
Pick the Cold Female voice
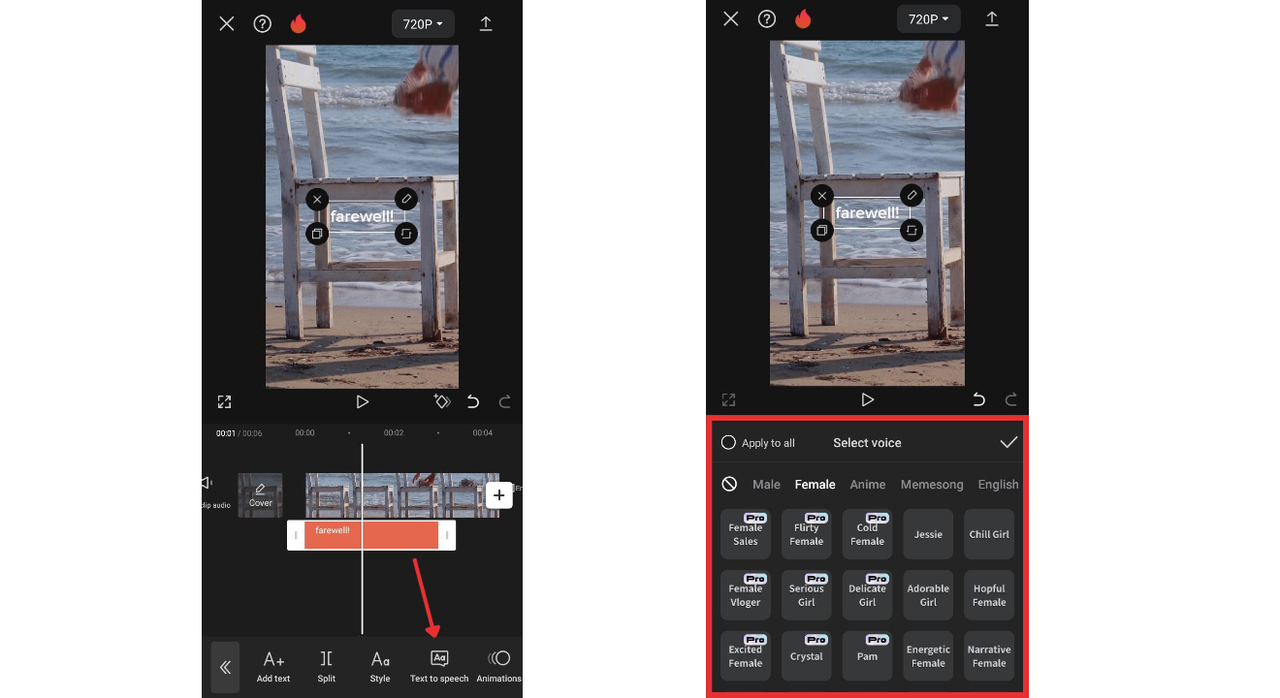[867, 534]
